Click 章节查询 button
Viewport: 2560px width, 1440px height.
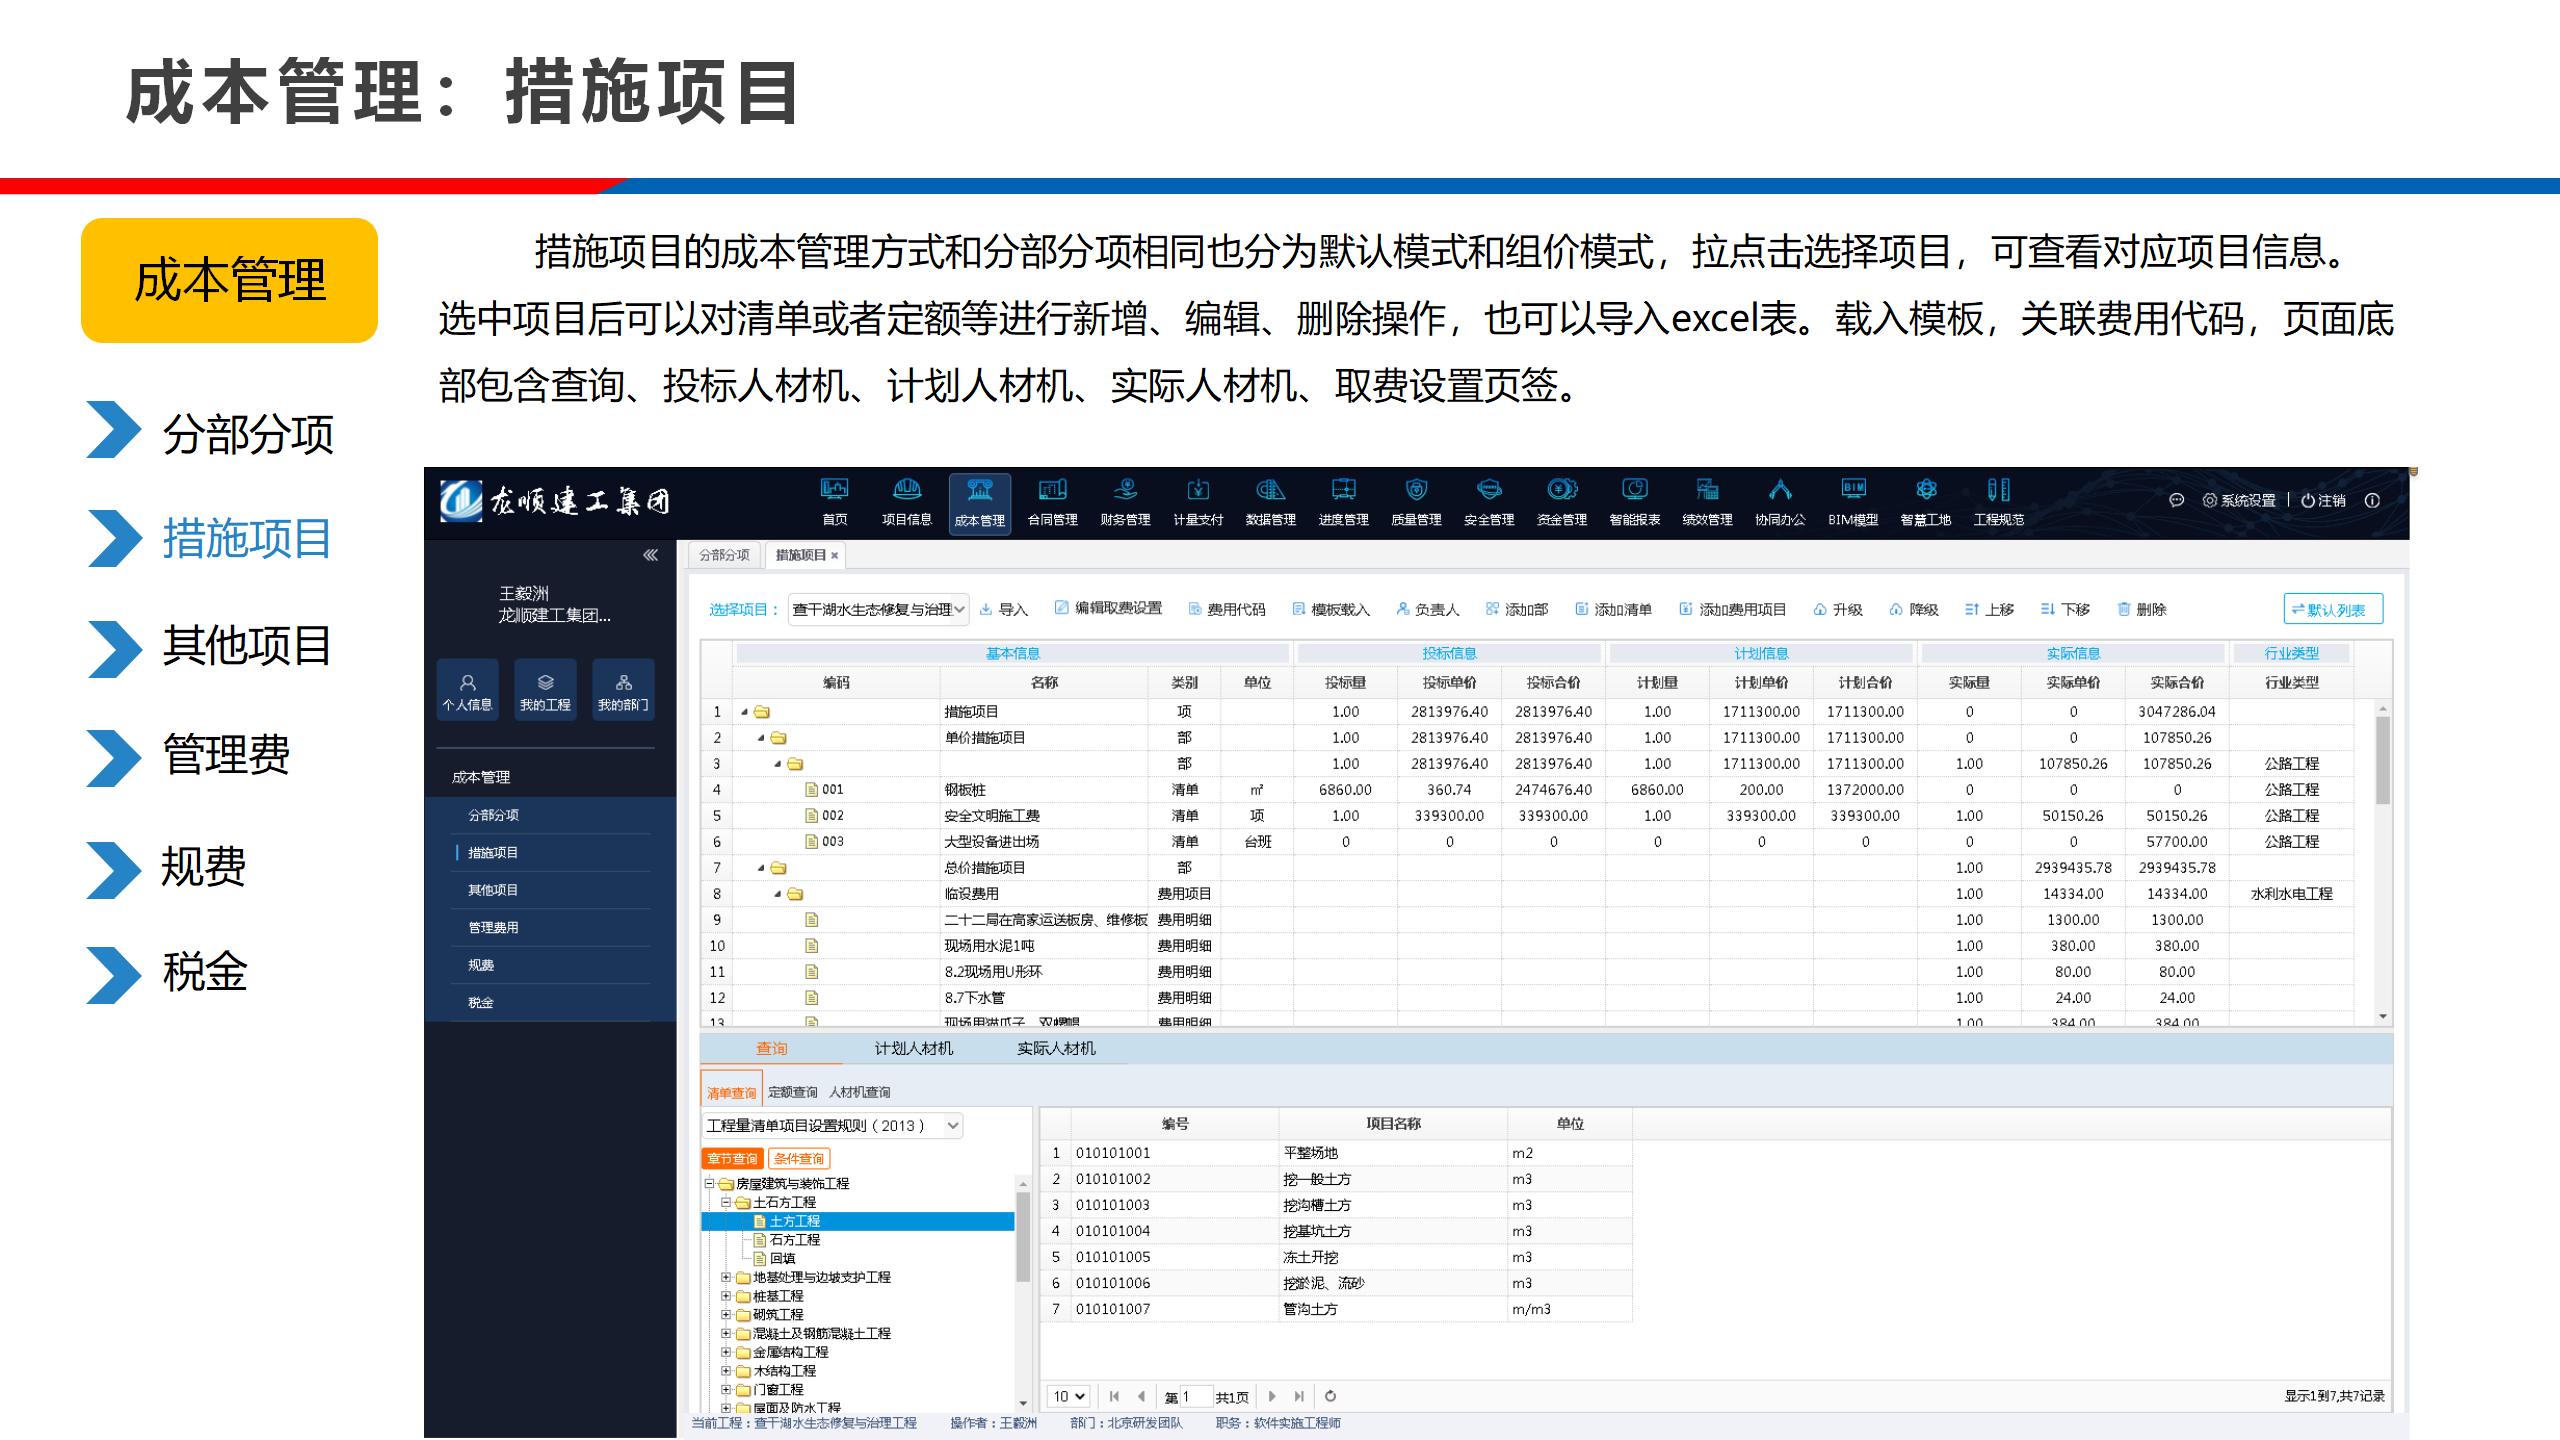coord(732,1159)
